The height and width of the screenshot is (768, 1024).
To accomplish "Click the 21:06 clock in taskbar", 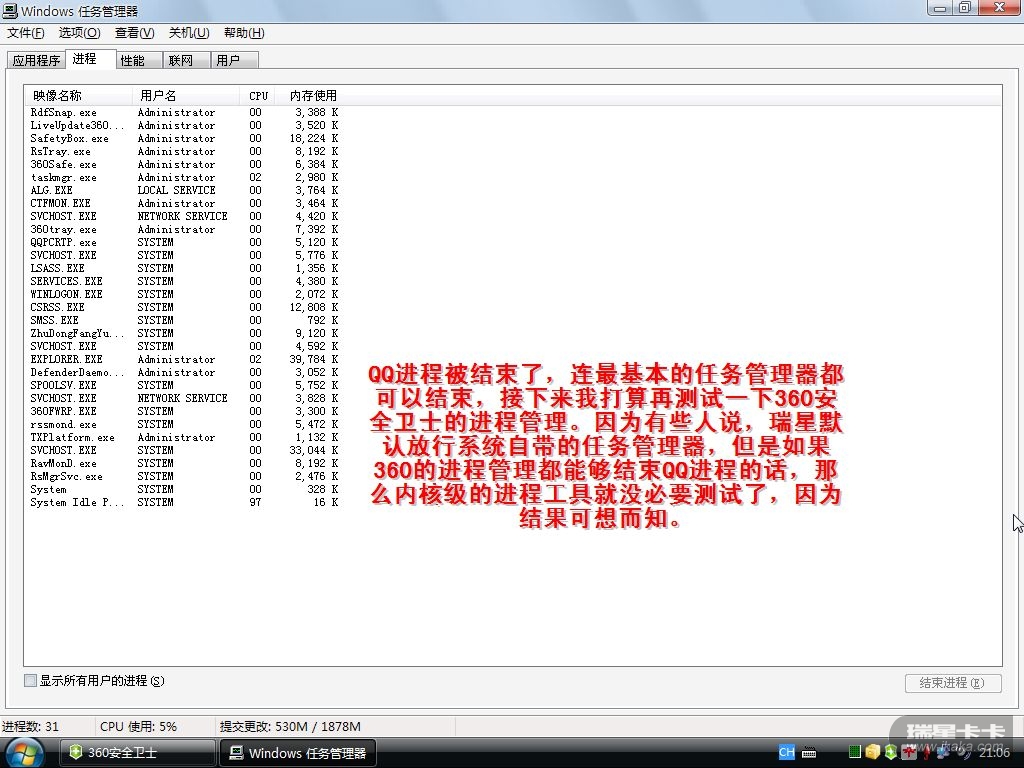I will pos(994,752).
